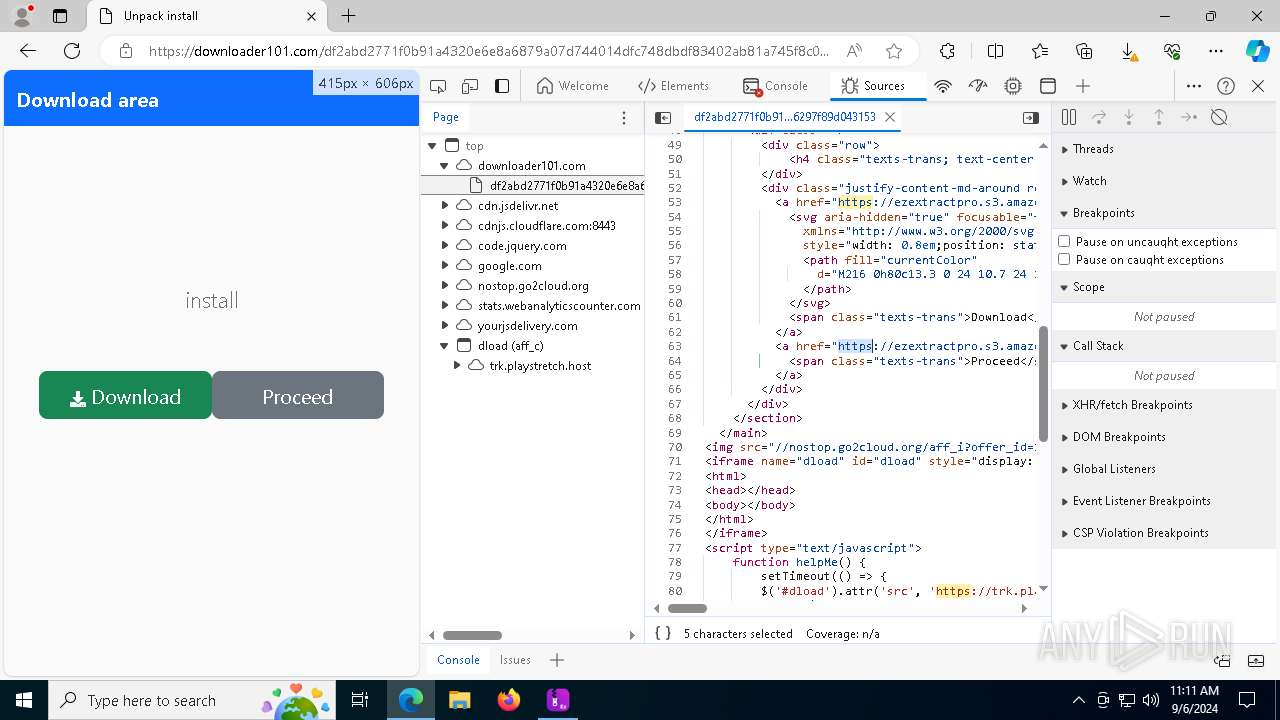Screen dimensions: 1280x720
Task: Click the inspect element picker icon
Action: (x=438, y=86)
